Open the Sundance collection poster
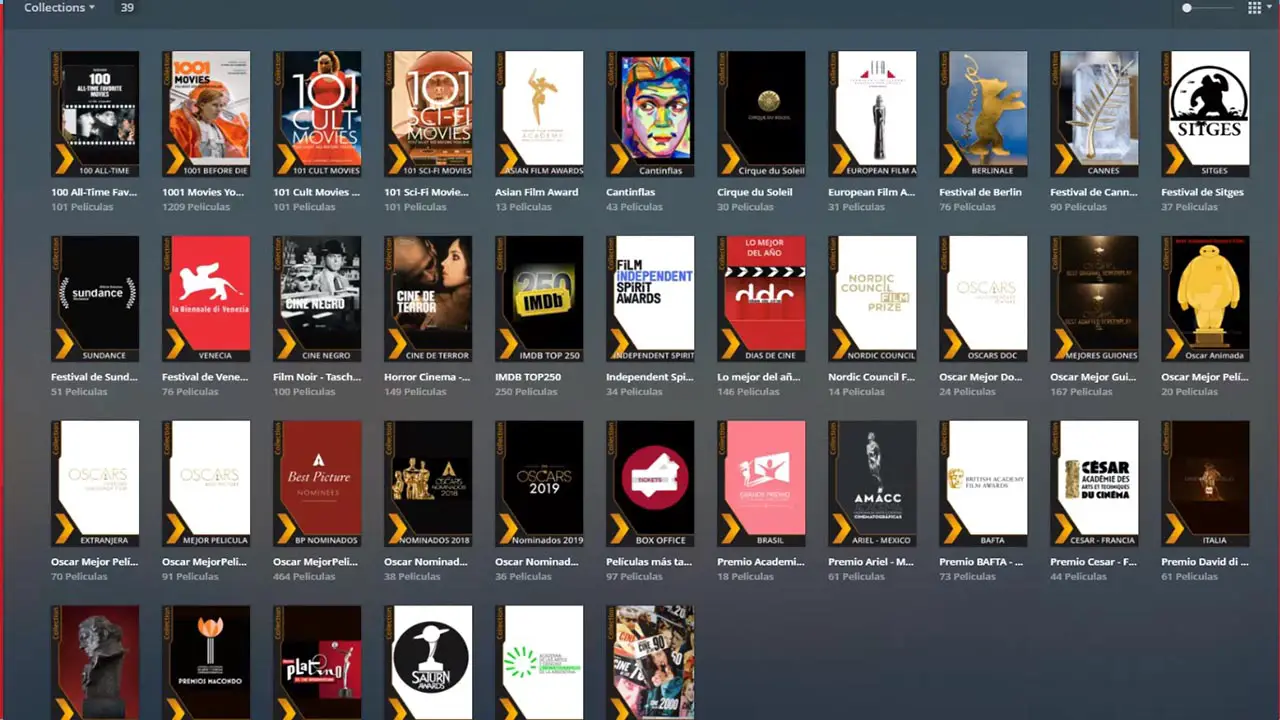Viewport: 1280px width, 720px height. [95, 299]
